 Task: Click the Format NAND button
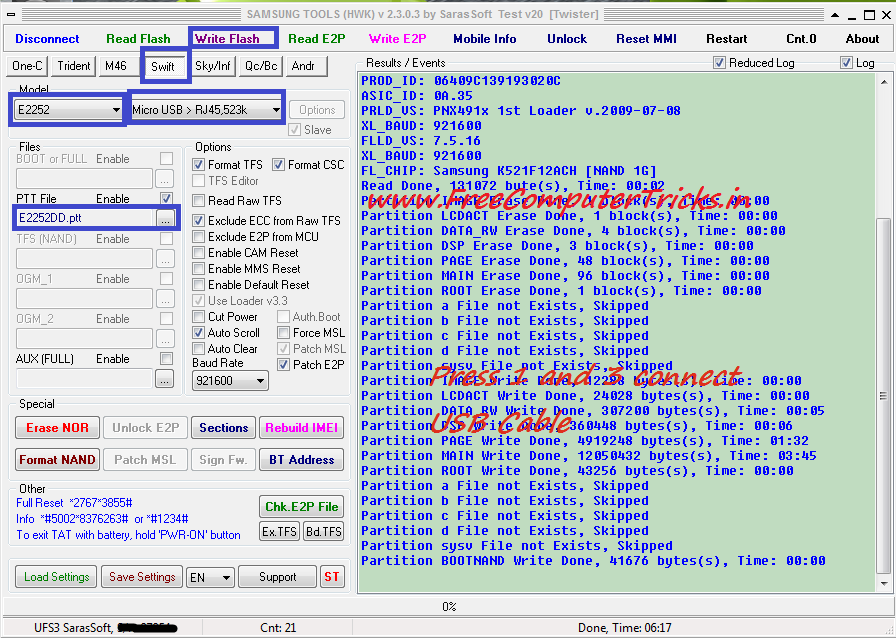[x=57, y=460]
